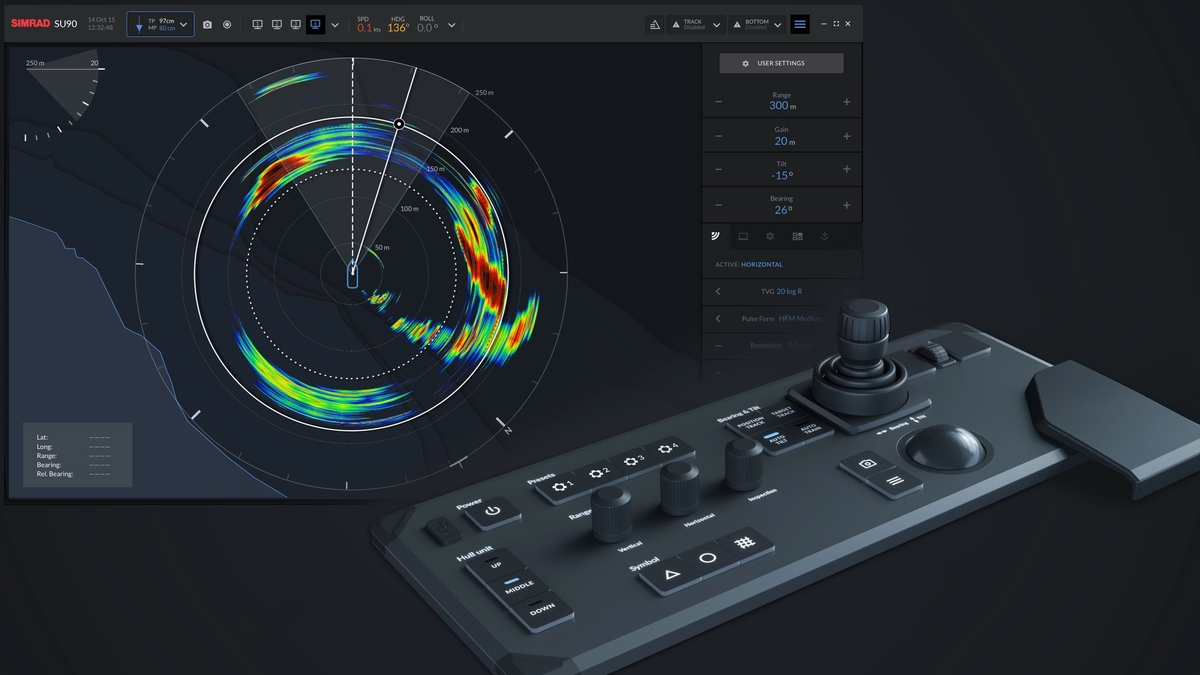Click the download install tab icon
1200x675 pixels.
tap(824, 237)
